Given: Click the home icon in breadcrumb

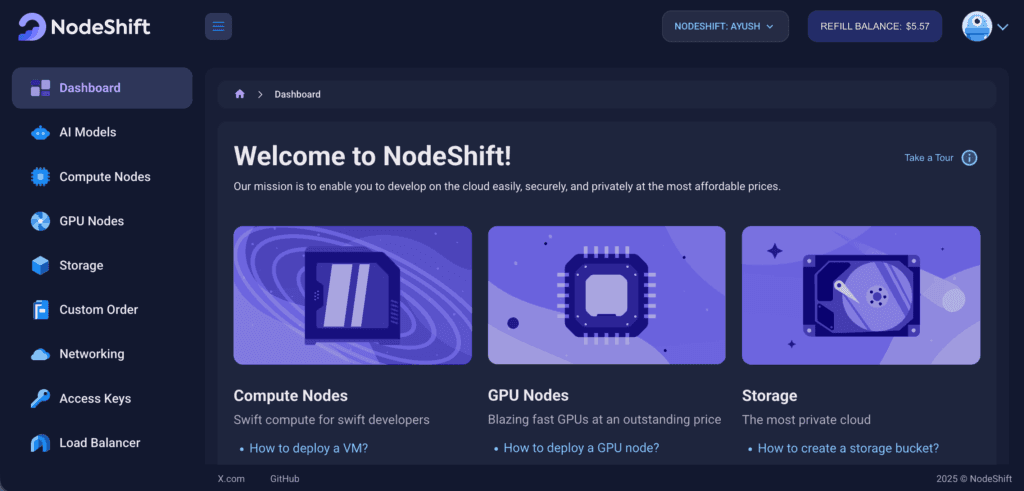Looking at the screenshot, I should [x=240, y=94].
